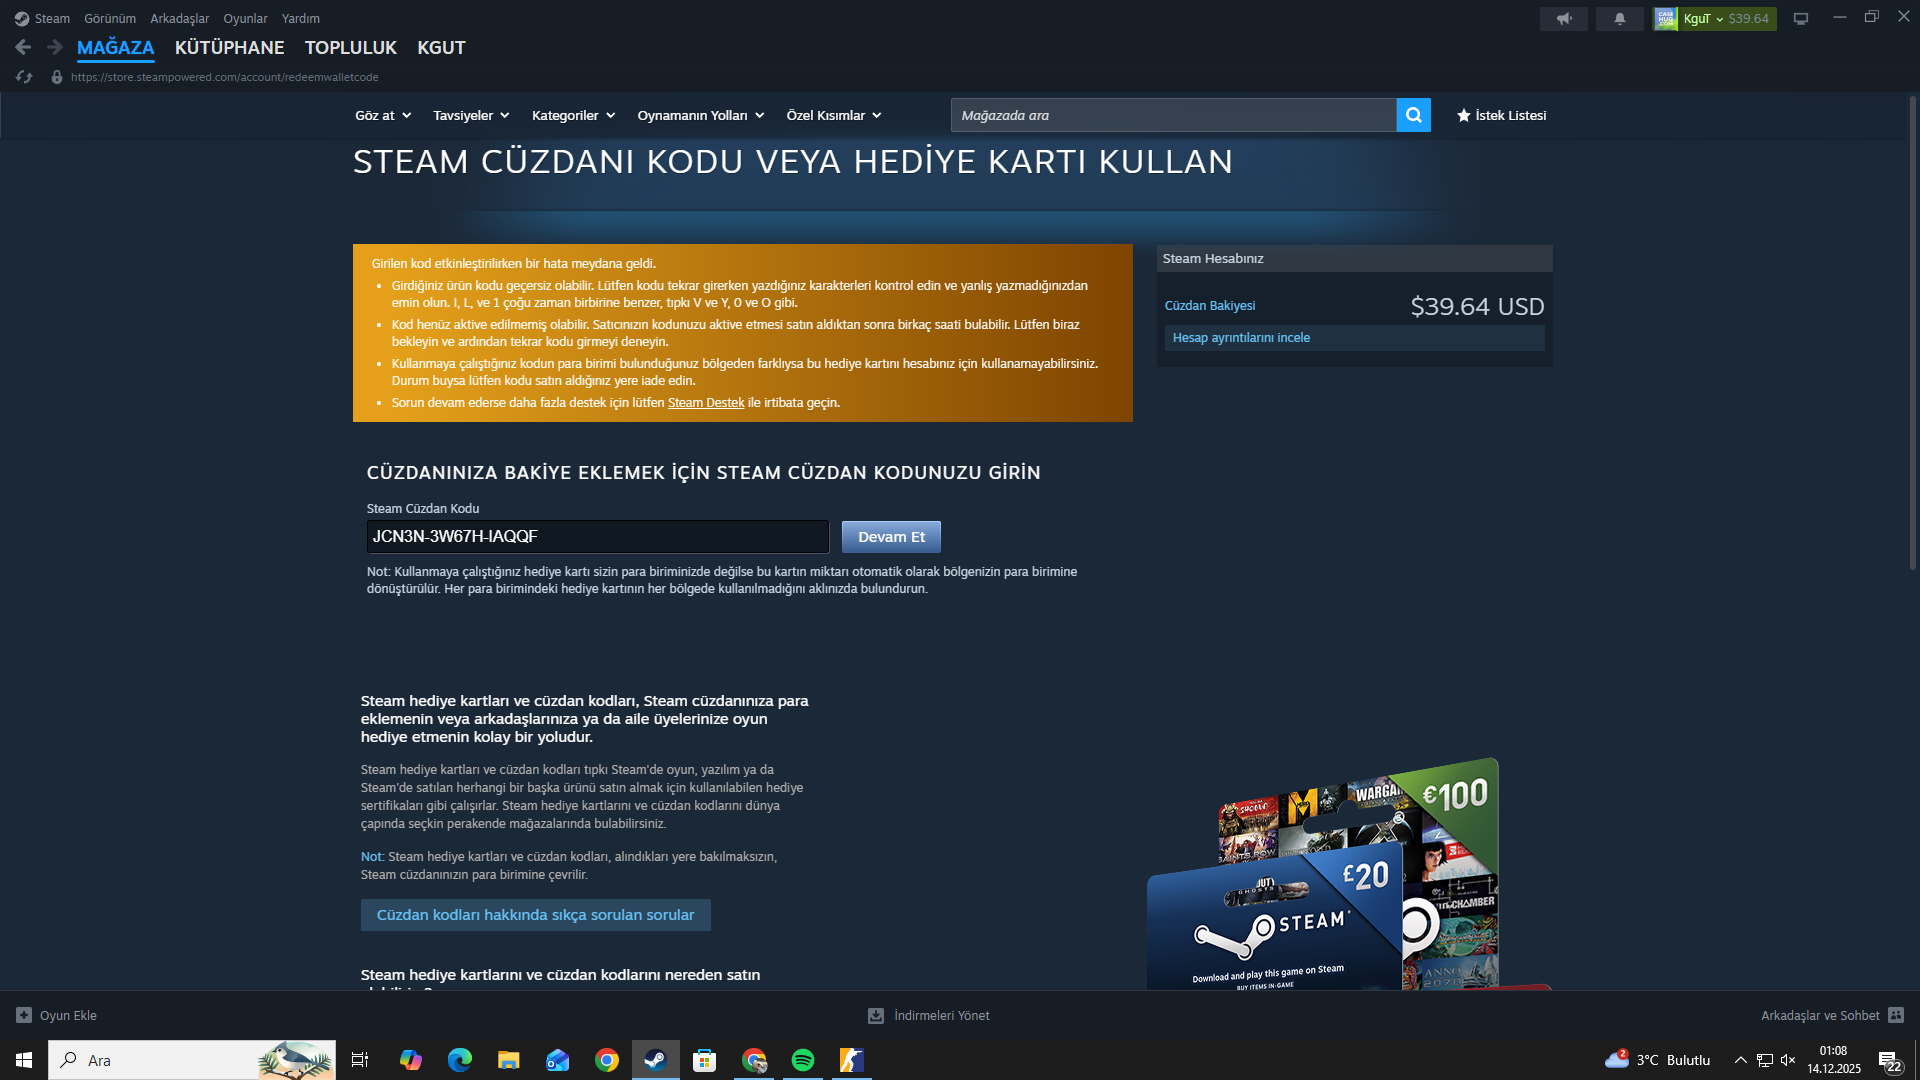Switch to the MAĞAZA tab
Screen dimensions: 1920x1080
pos(116,47)
